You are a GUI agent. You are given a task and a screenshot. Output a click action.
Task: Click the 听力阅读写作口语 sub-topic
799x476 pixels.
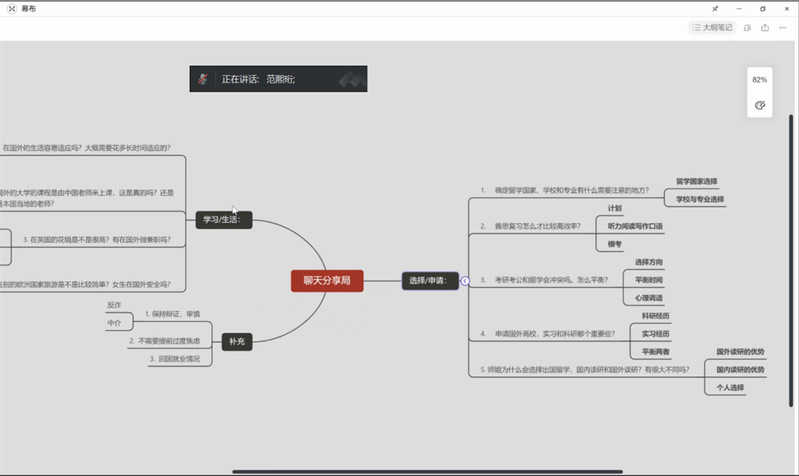(x=635, y=226)
